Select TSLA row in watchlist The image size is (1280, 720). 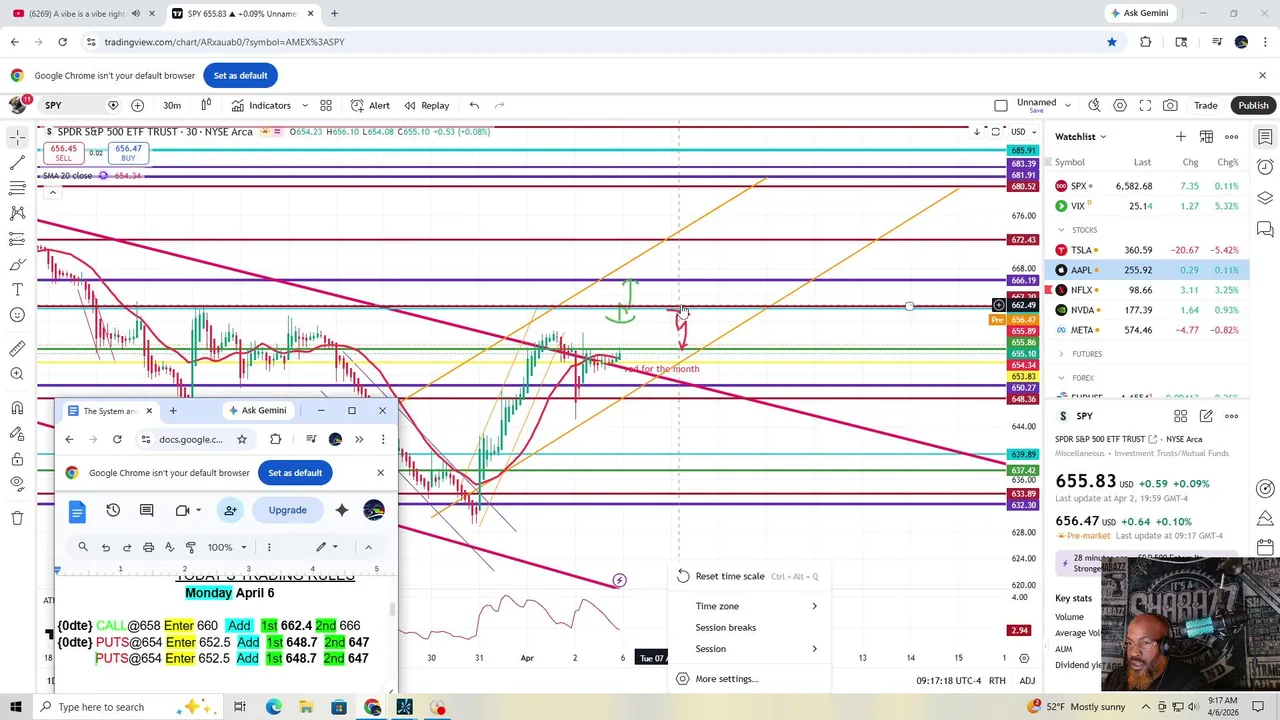(1148, 250)
